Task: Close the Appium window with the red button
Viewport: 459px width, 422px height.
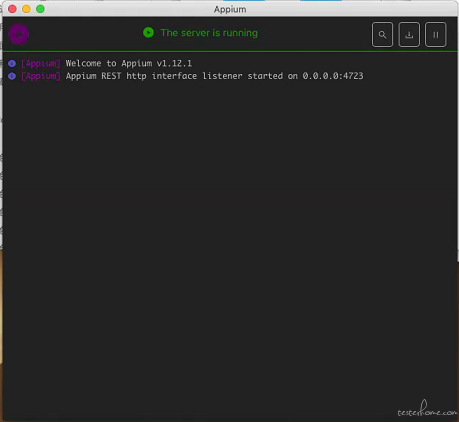Action: [x=12, y=9]
